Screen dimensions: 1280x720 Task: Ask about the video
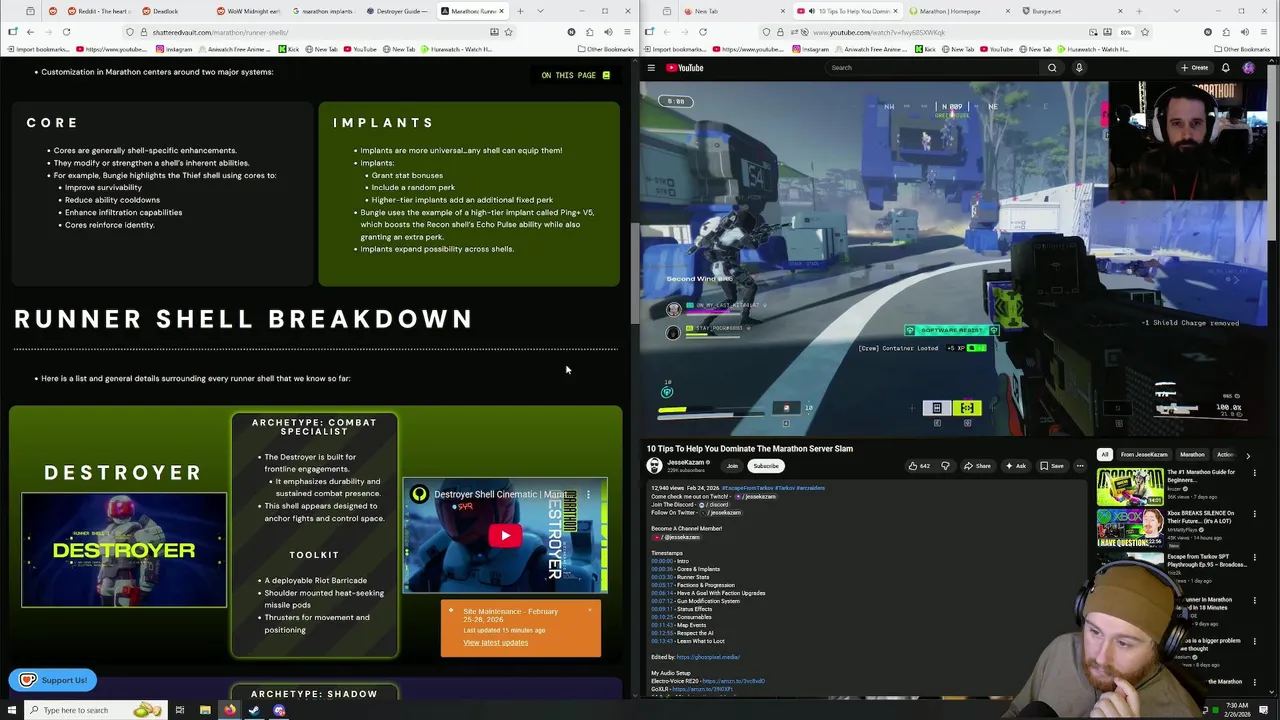point(1015,466)
